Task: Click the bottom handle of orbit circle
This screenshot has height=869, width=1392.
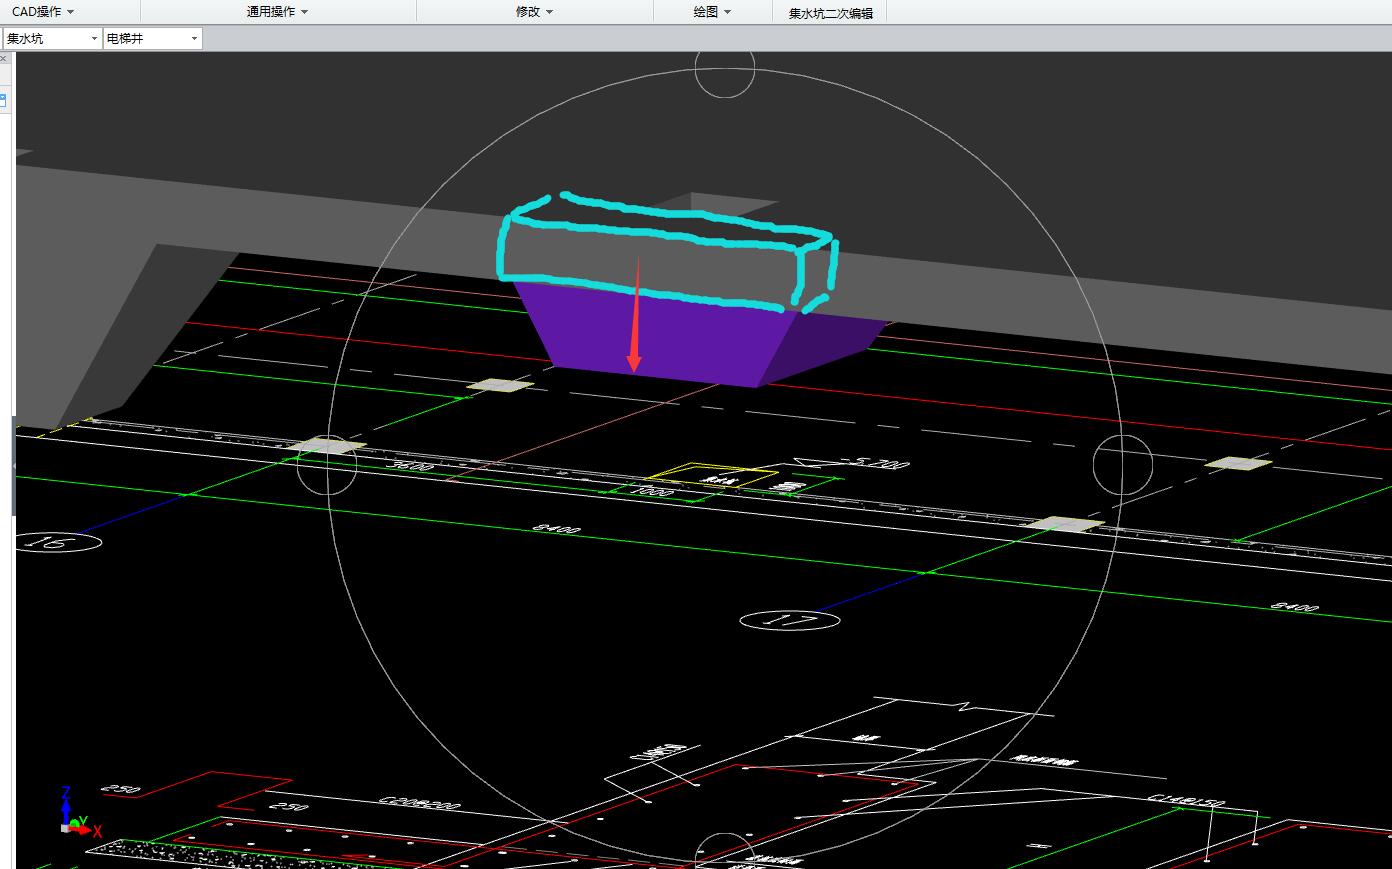Action: tap(724, 850)
